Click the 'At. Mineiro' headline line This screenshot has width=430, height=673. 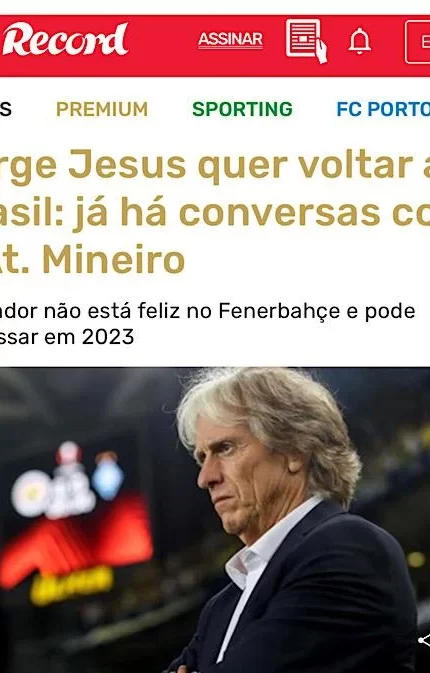[92, 260]
